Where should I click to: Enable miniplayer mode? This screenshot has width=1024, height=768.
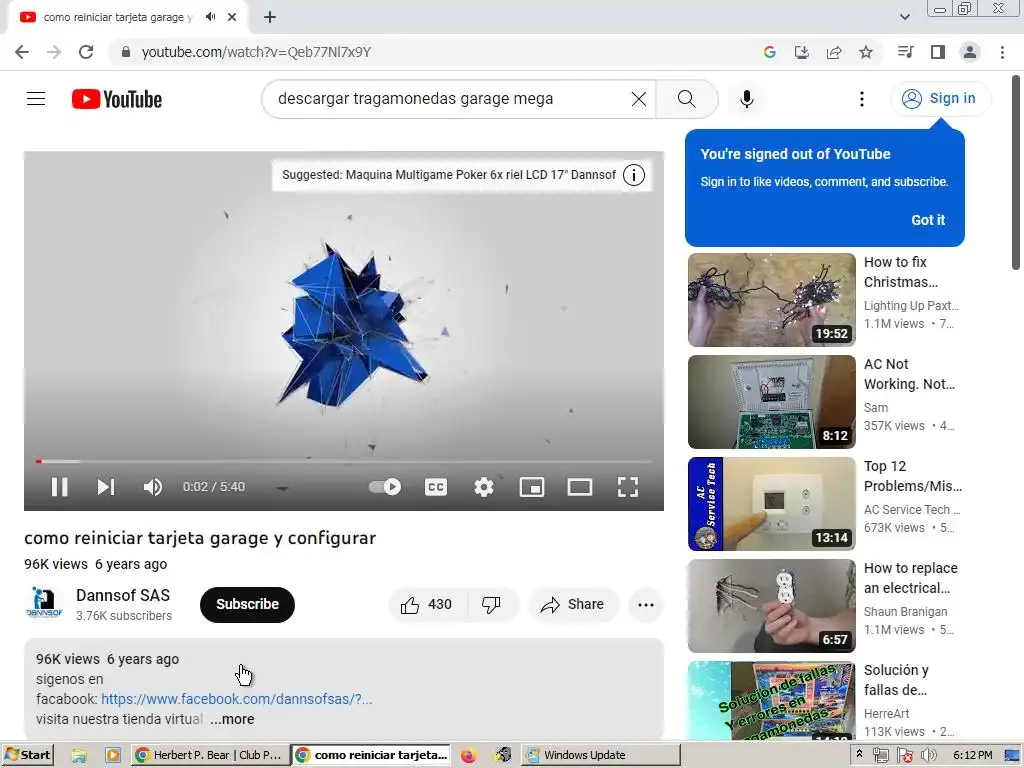(532, 487)
